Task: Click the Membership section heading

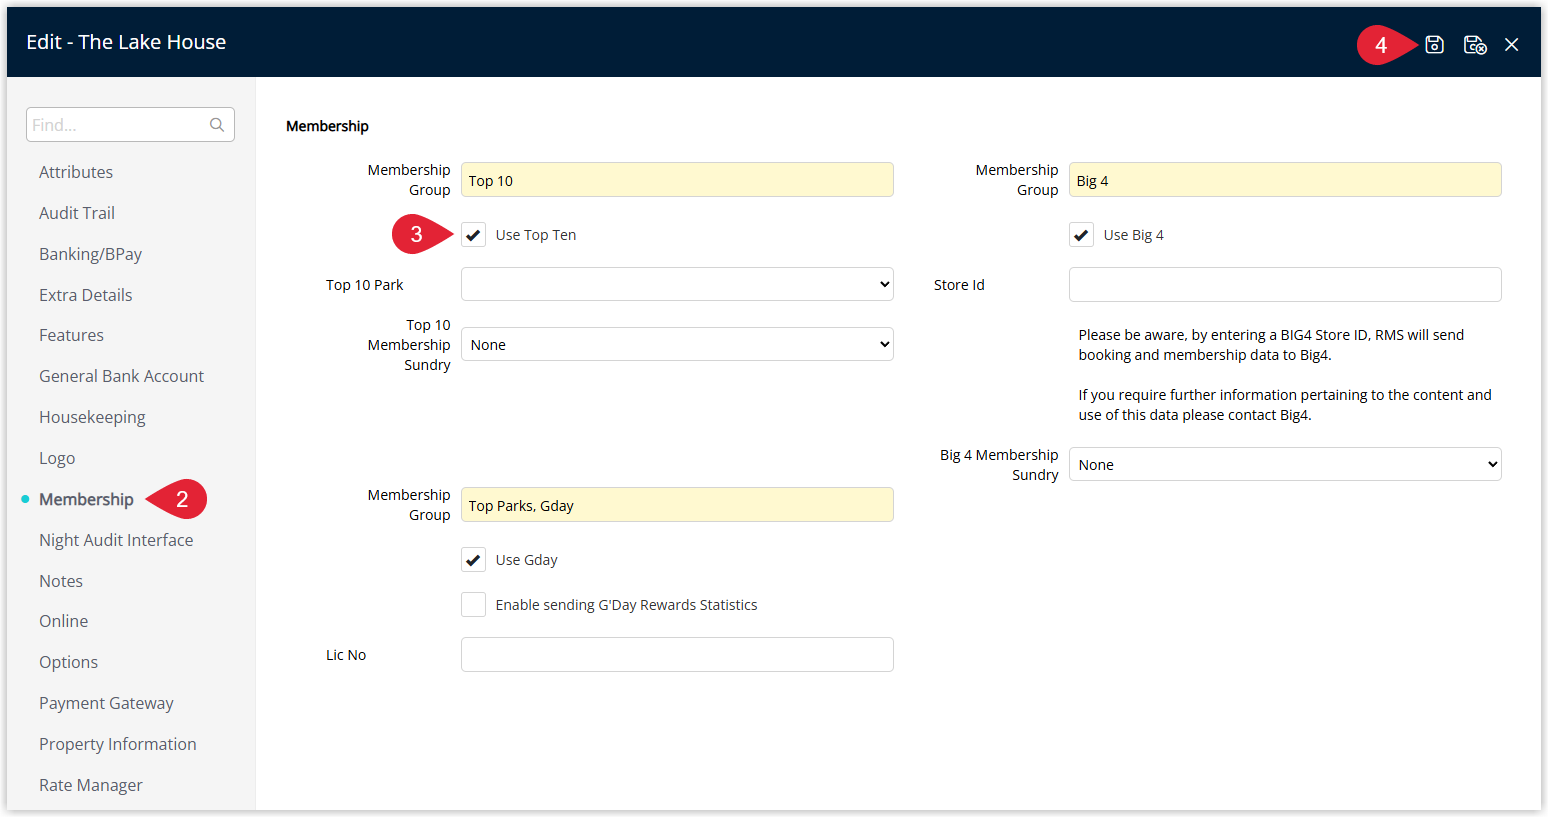Action: point(327,126)
